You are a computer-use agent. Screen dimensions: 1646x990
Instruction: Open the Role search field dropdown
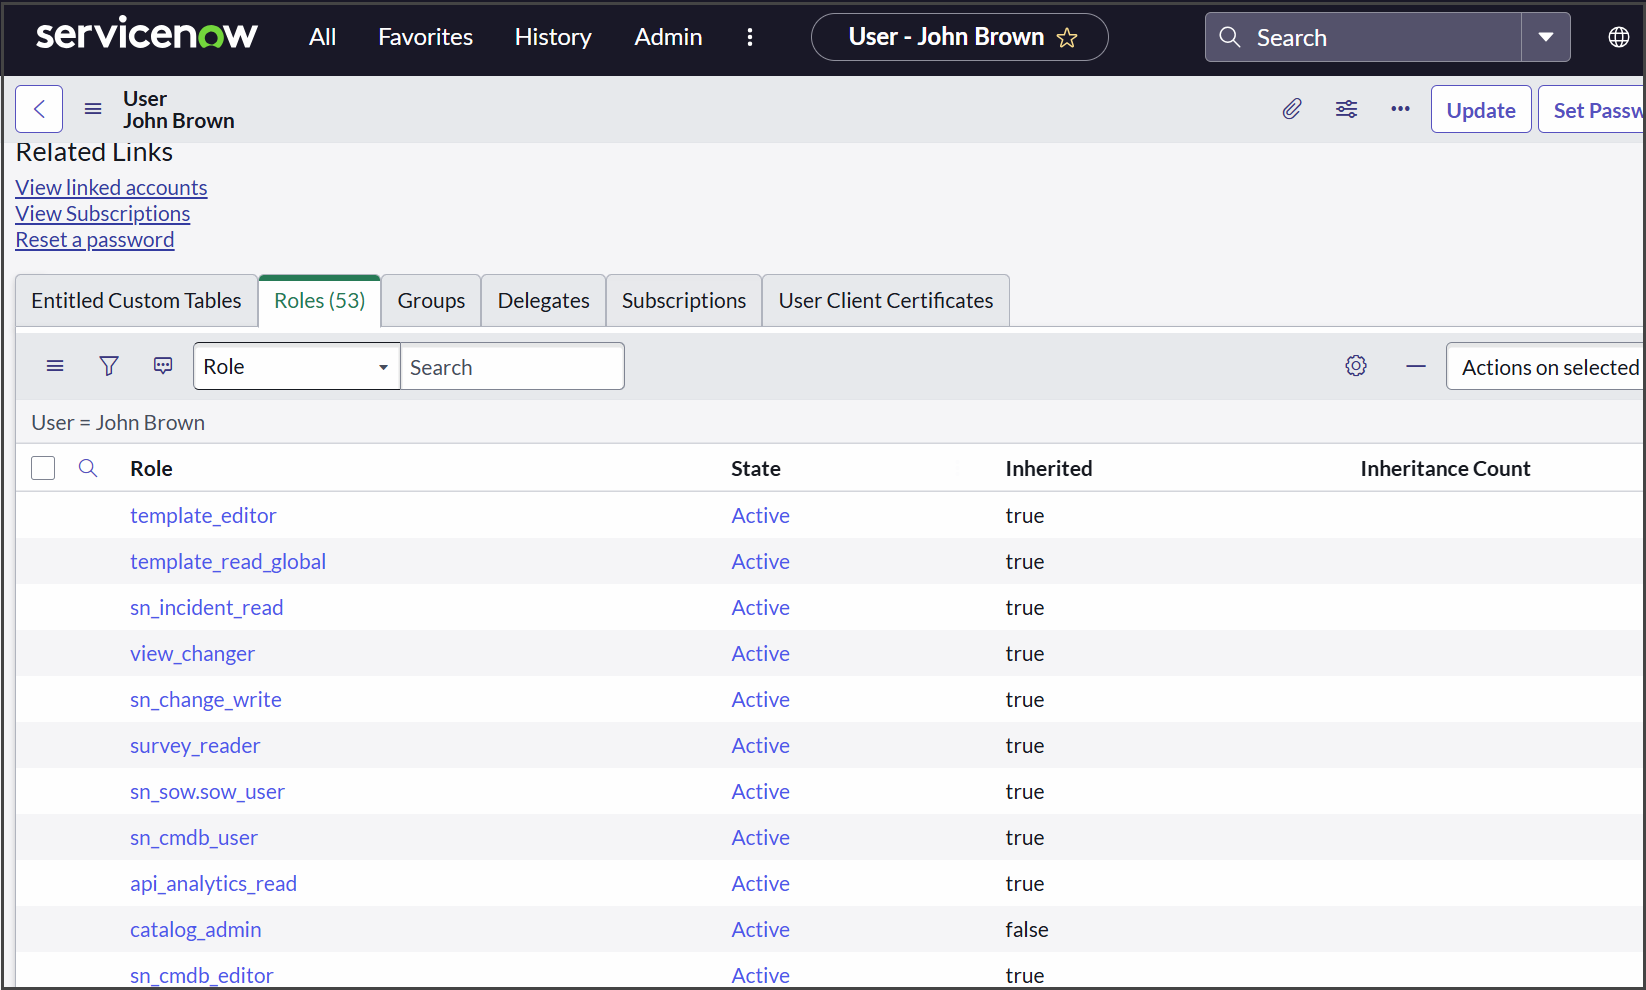pos(296,367)
